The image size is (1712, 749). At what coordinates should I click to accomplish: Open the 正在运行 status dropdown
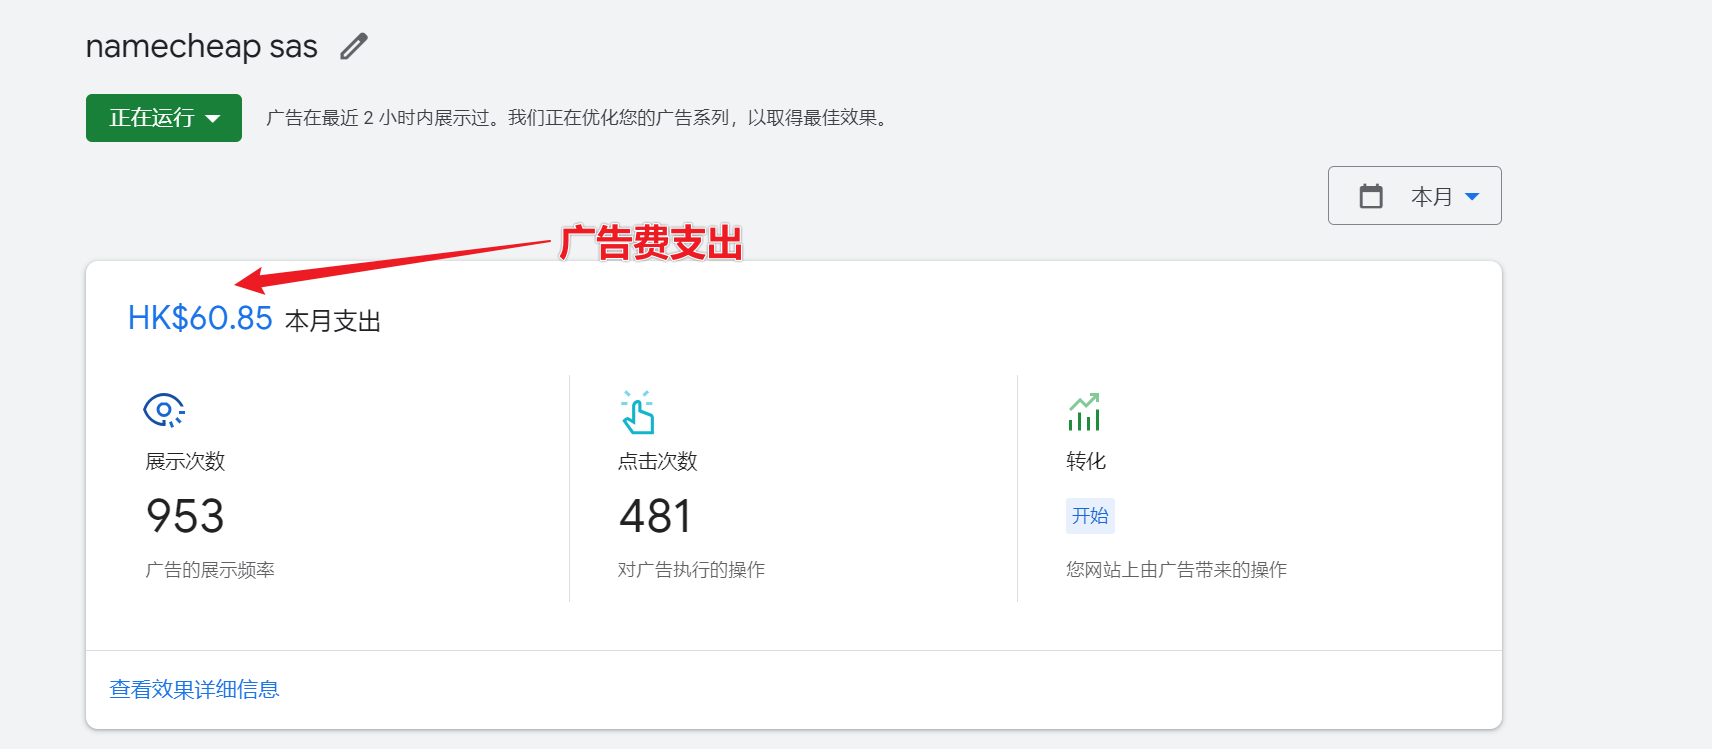pyautogui.click(x=164, y=118)
